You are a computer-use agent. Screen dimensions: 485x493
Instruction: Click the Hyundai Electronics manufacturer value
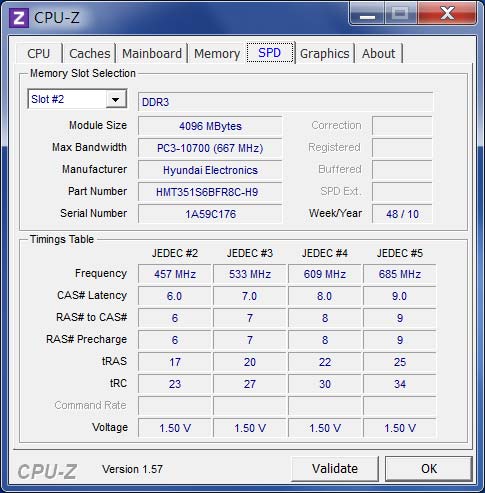(x=210, y=170)
